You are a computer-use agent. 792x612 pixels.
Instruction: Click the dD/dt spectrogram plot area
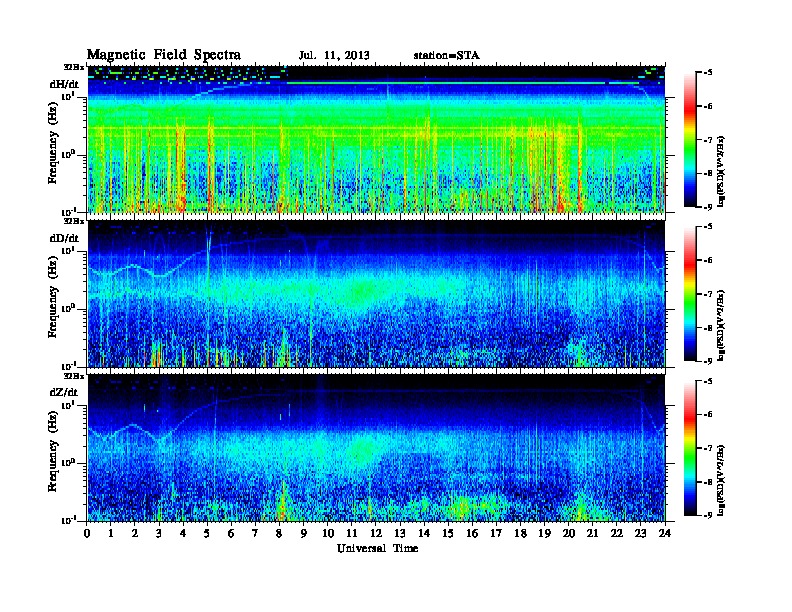coord(376,293)
